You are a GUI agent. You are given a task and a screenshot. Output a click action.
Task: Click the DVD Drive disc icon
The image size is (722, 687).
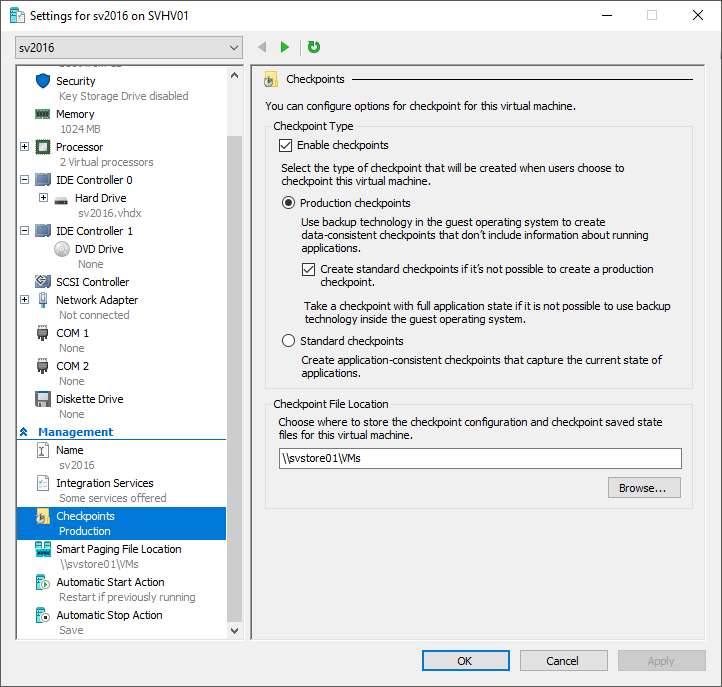[x=62, y=249]
